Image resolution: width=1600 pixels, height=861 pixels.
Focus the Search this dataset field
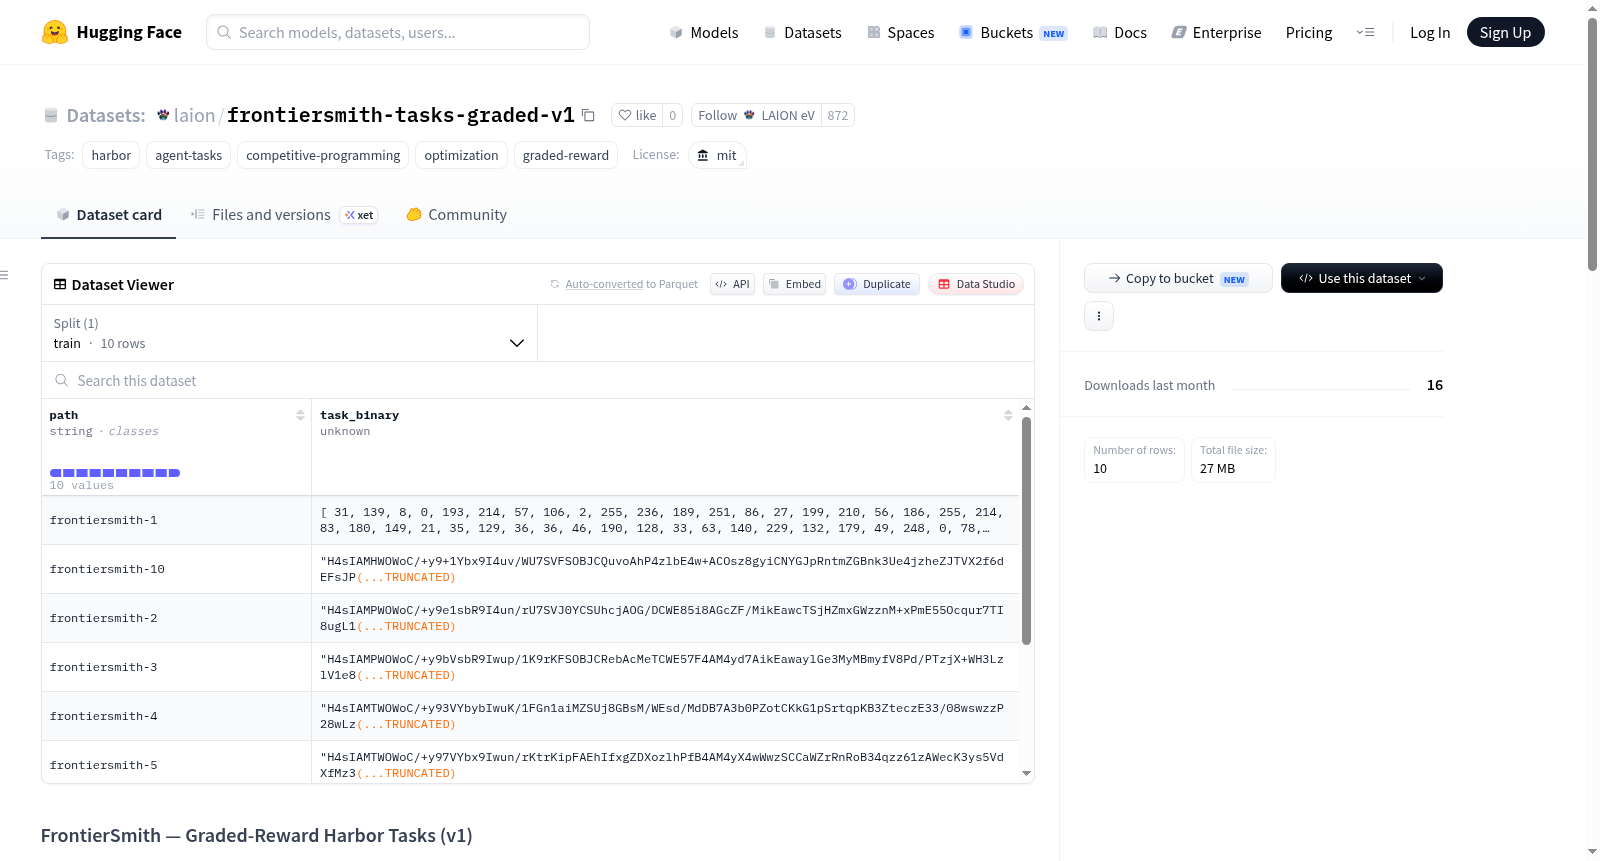pos(538,380)
